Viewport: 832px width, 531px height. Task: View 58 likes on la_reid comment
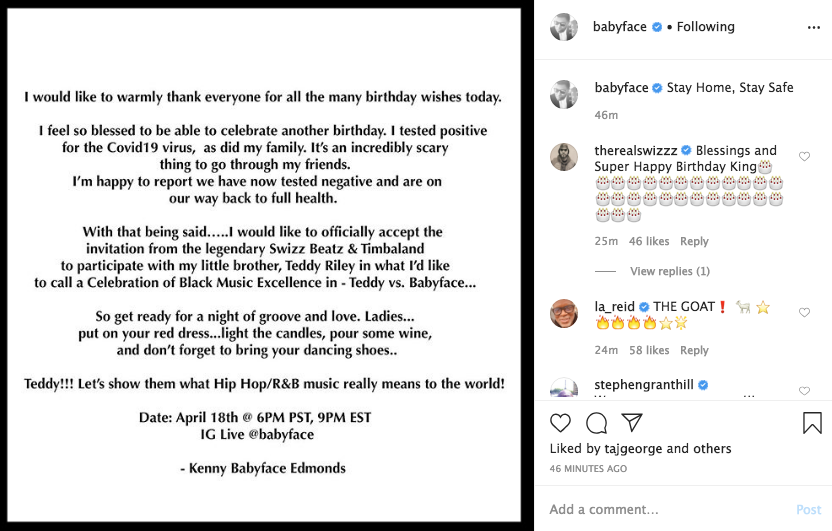pyautogui.click(x=649, y=351)
